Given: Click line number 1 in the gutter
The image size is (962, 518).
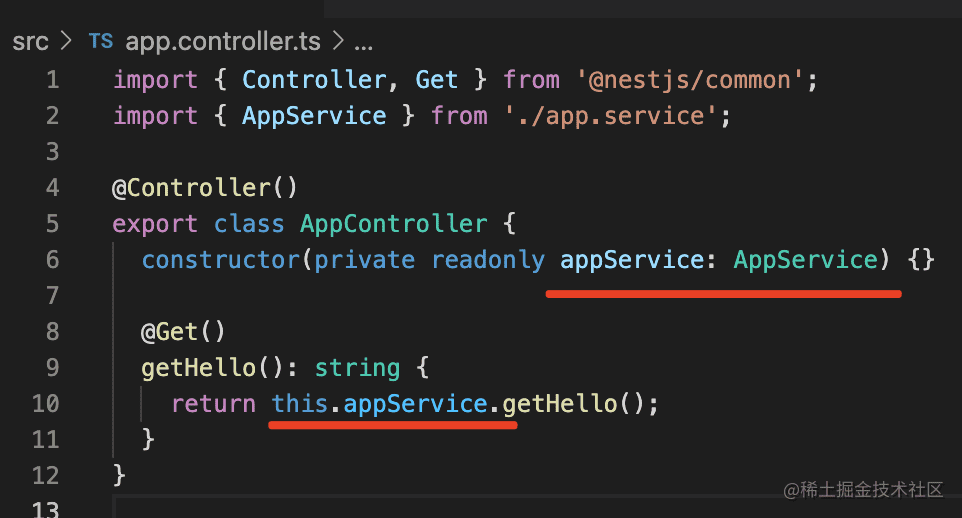Looking at the screenshot, I should tap(52, 80).
